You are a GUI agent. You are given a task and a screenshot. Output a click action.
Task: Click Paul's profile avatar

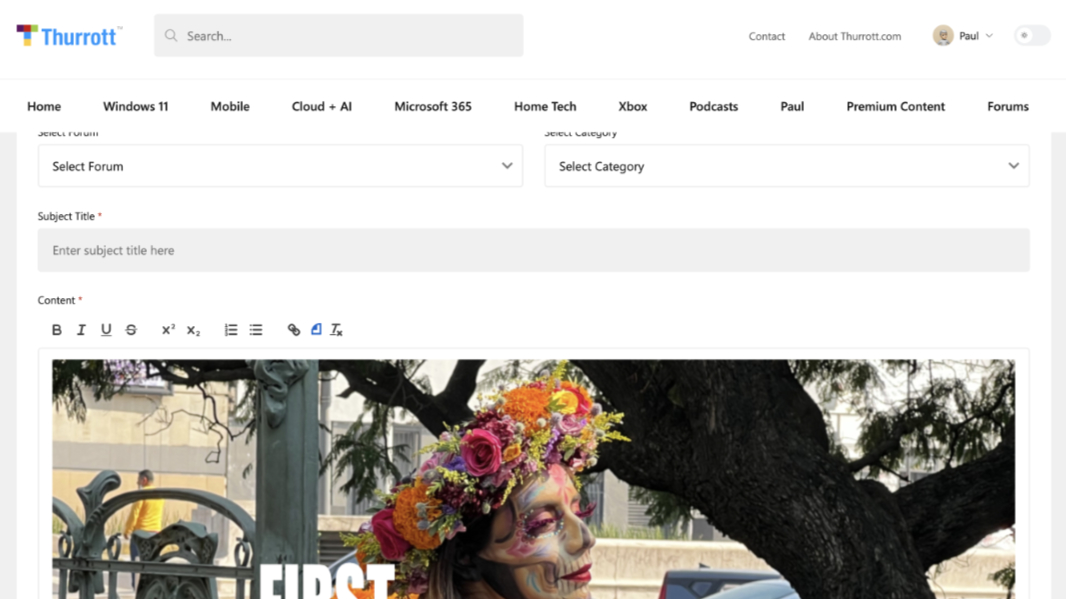pos(943,35)
